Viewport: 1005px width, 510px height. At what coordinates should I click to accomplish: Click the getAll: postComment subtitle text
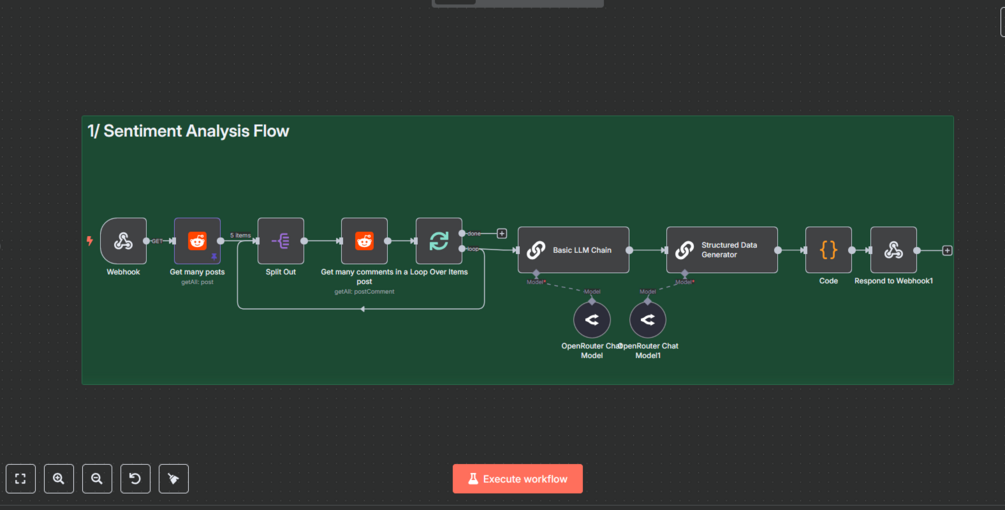364,292
